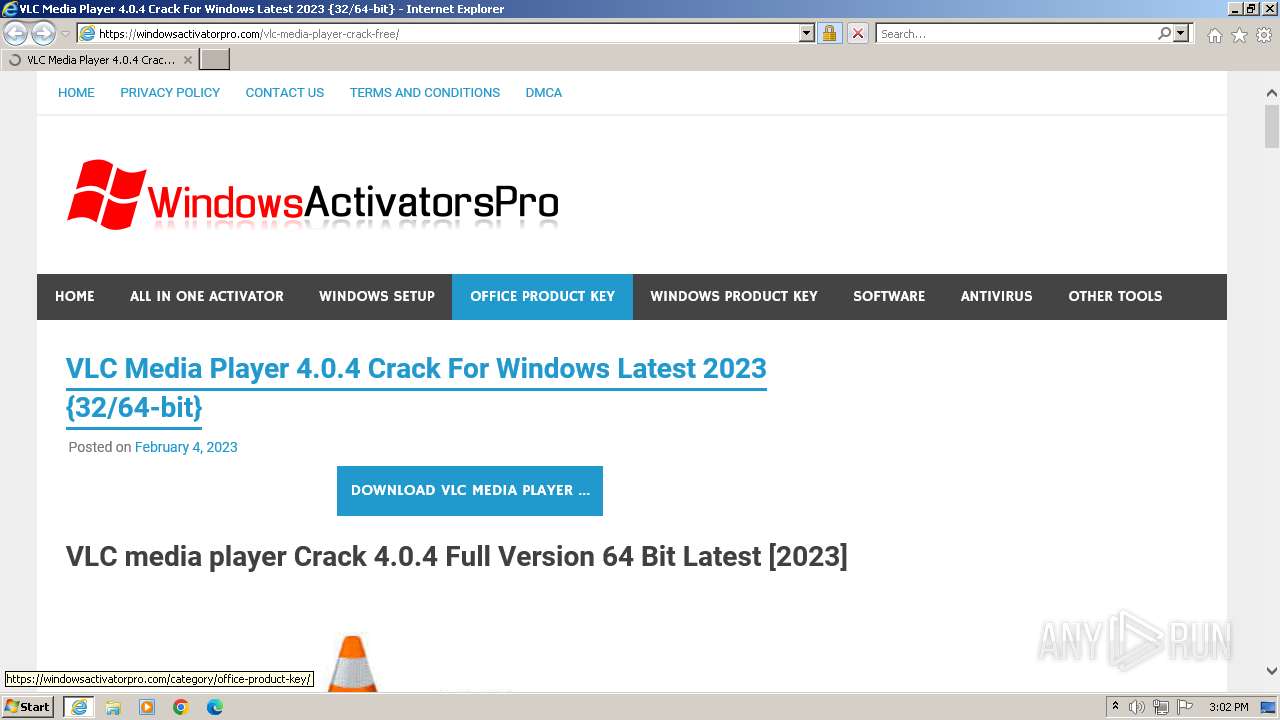Click Internet Explorer taskbar icon

[79, 707]
